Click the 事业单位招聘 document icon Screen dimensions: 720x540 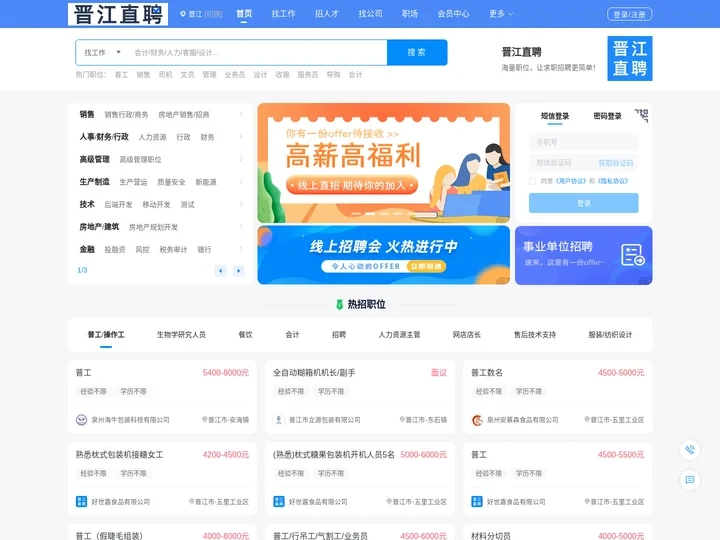click(x=633, y=255)
